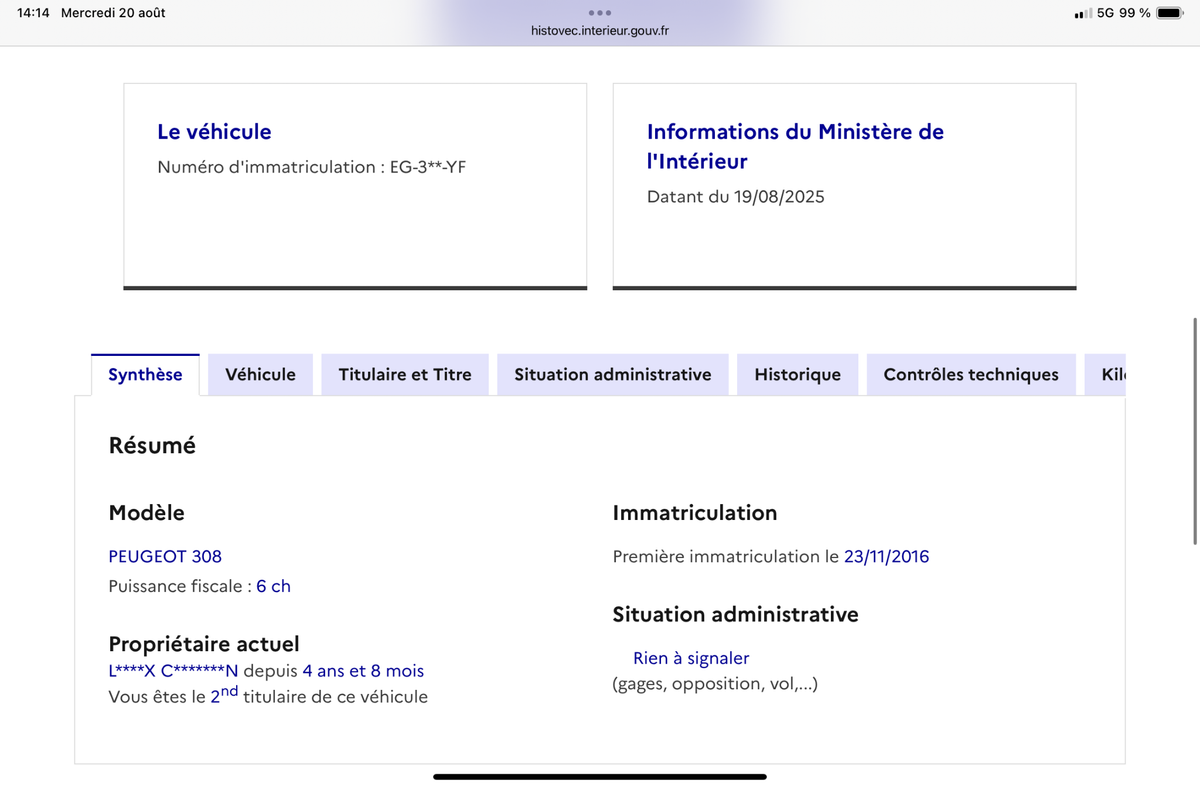Open the partially visible Kilométrage tab
The image size is (1200, 788).
click(x=1105, y=375)
